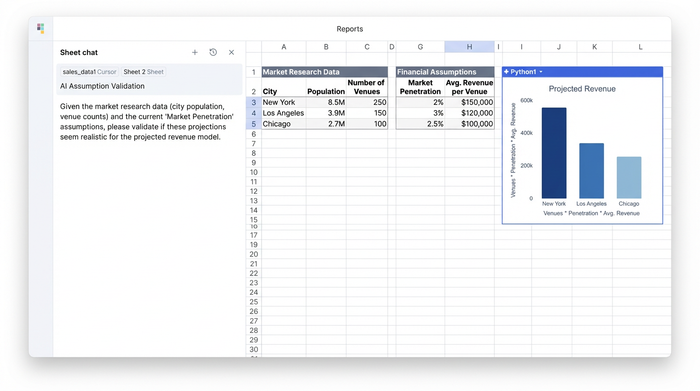The width and height of the screenshot is (700, 391).
Task: Click the '$100,000' revenue cell
Action: [x=469, y=124]
